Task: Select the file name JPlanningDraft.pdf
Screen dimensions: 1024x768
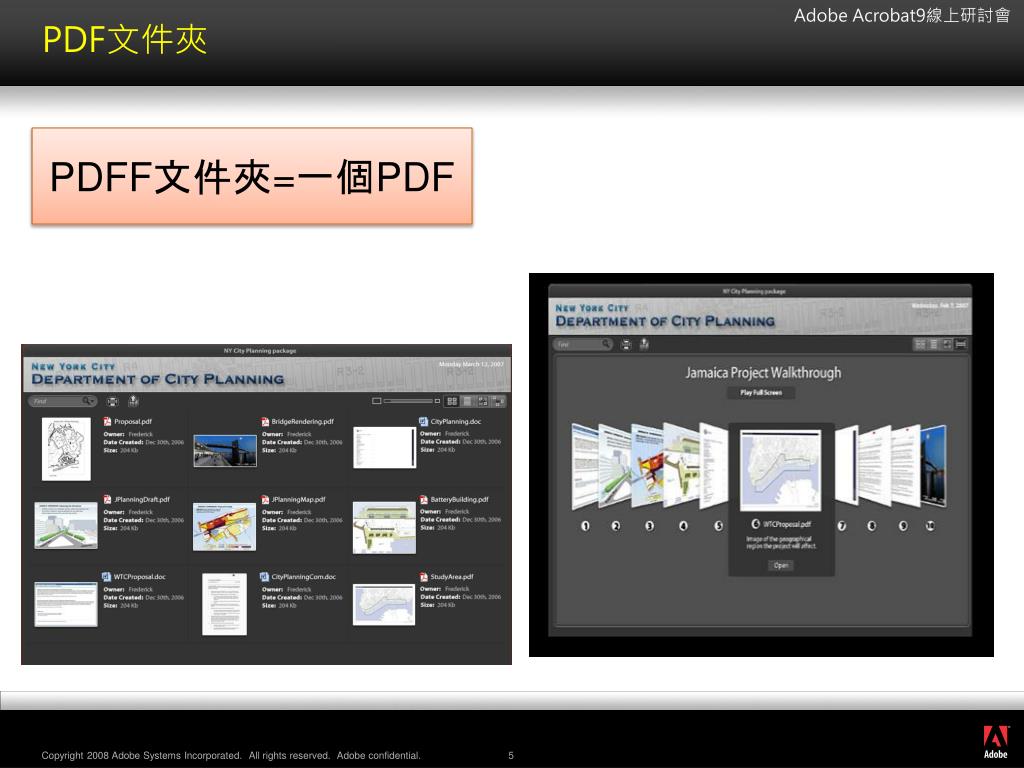Action: point(142,500)
